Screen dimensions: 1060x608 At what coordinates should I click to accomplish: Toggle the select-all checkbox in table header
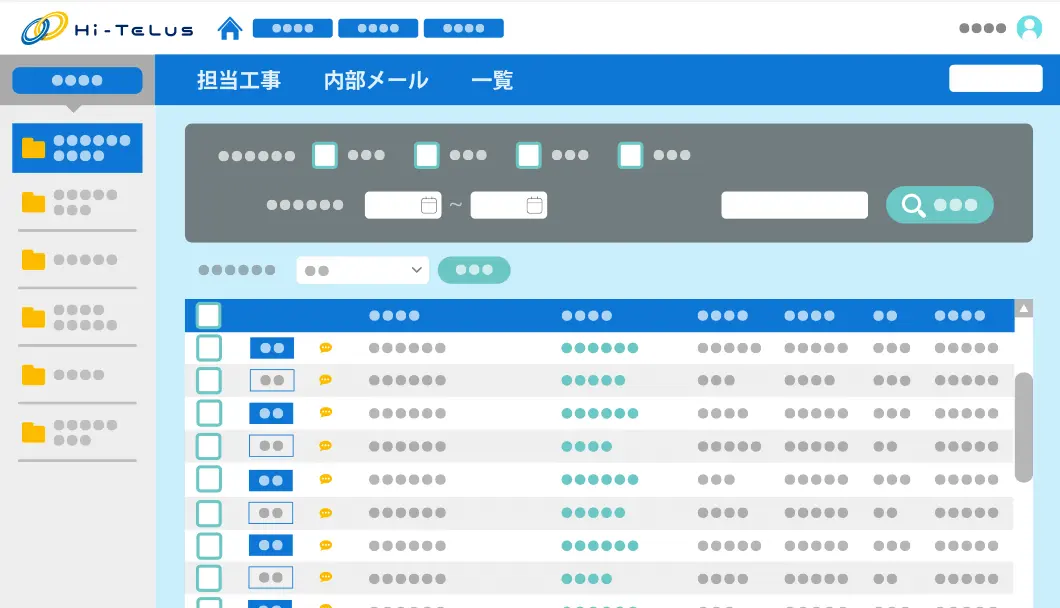point(208,315)
